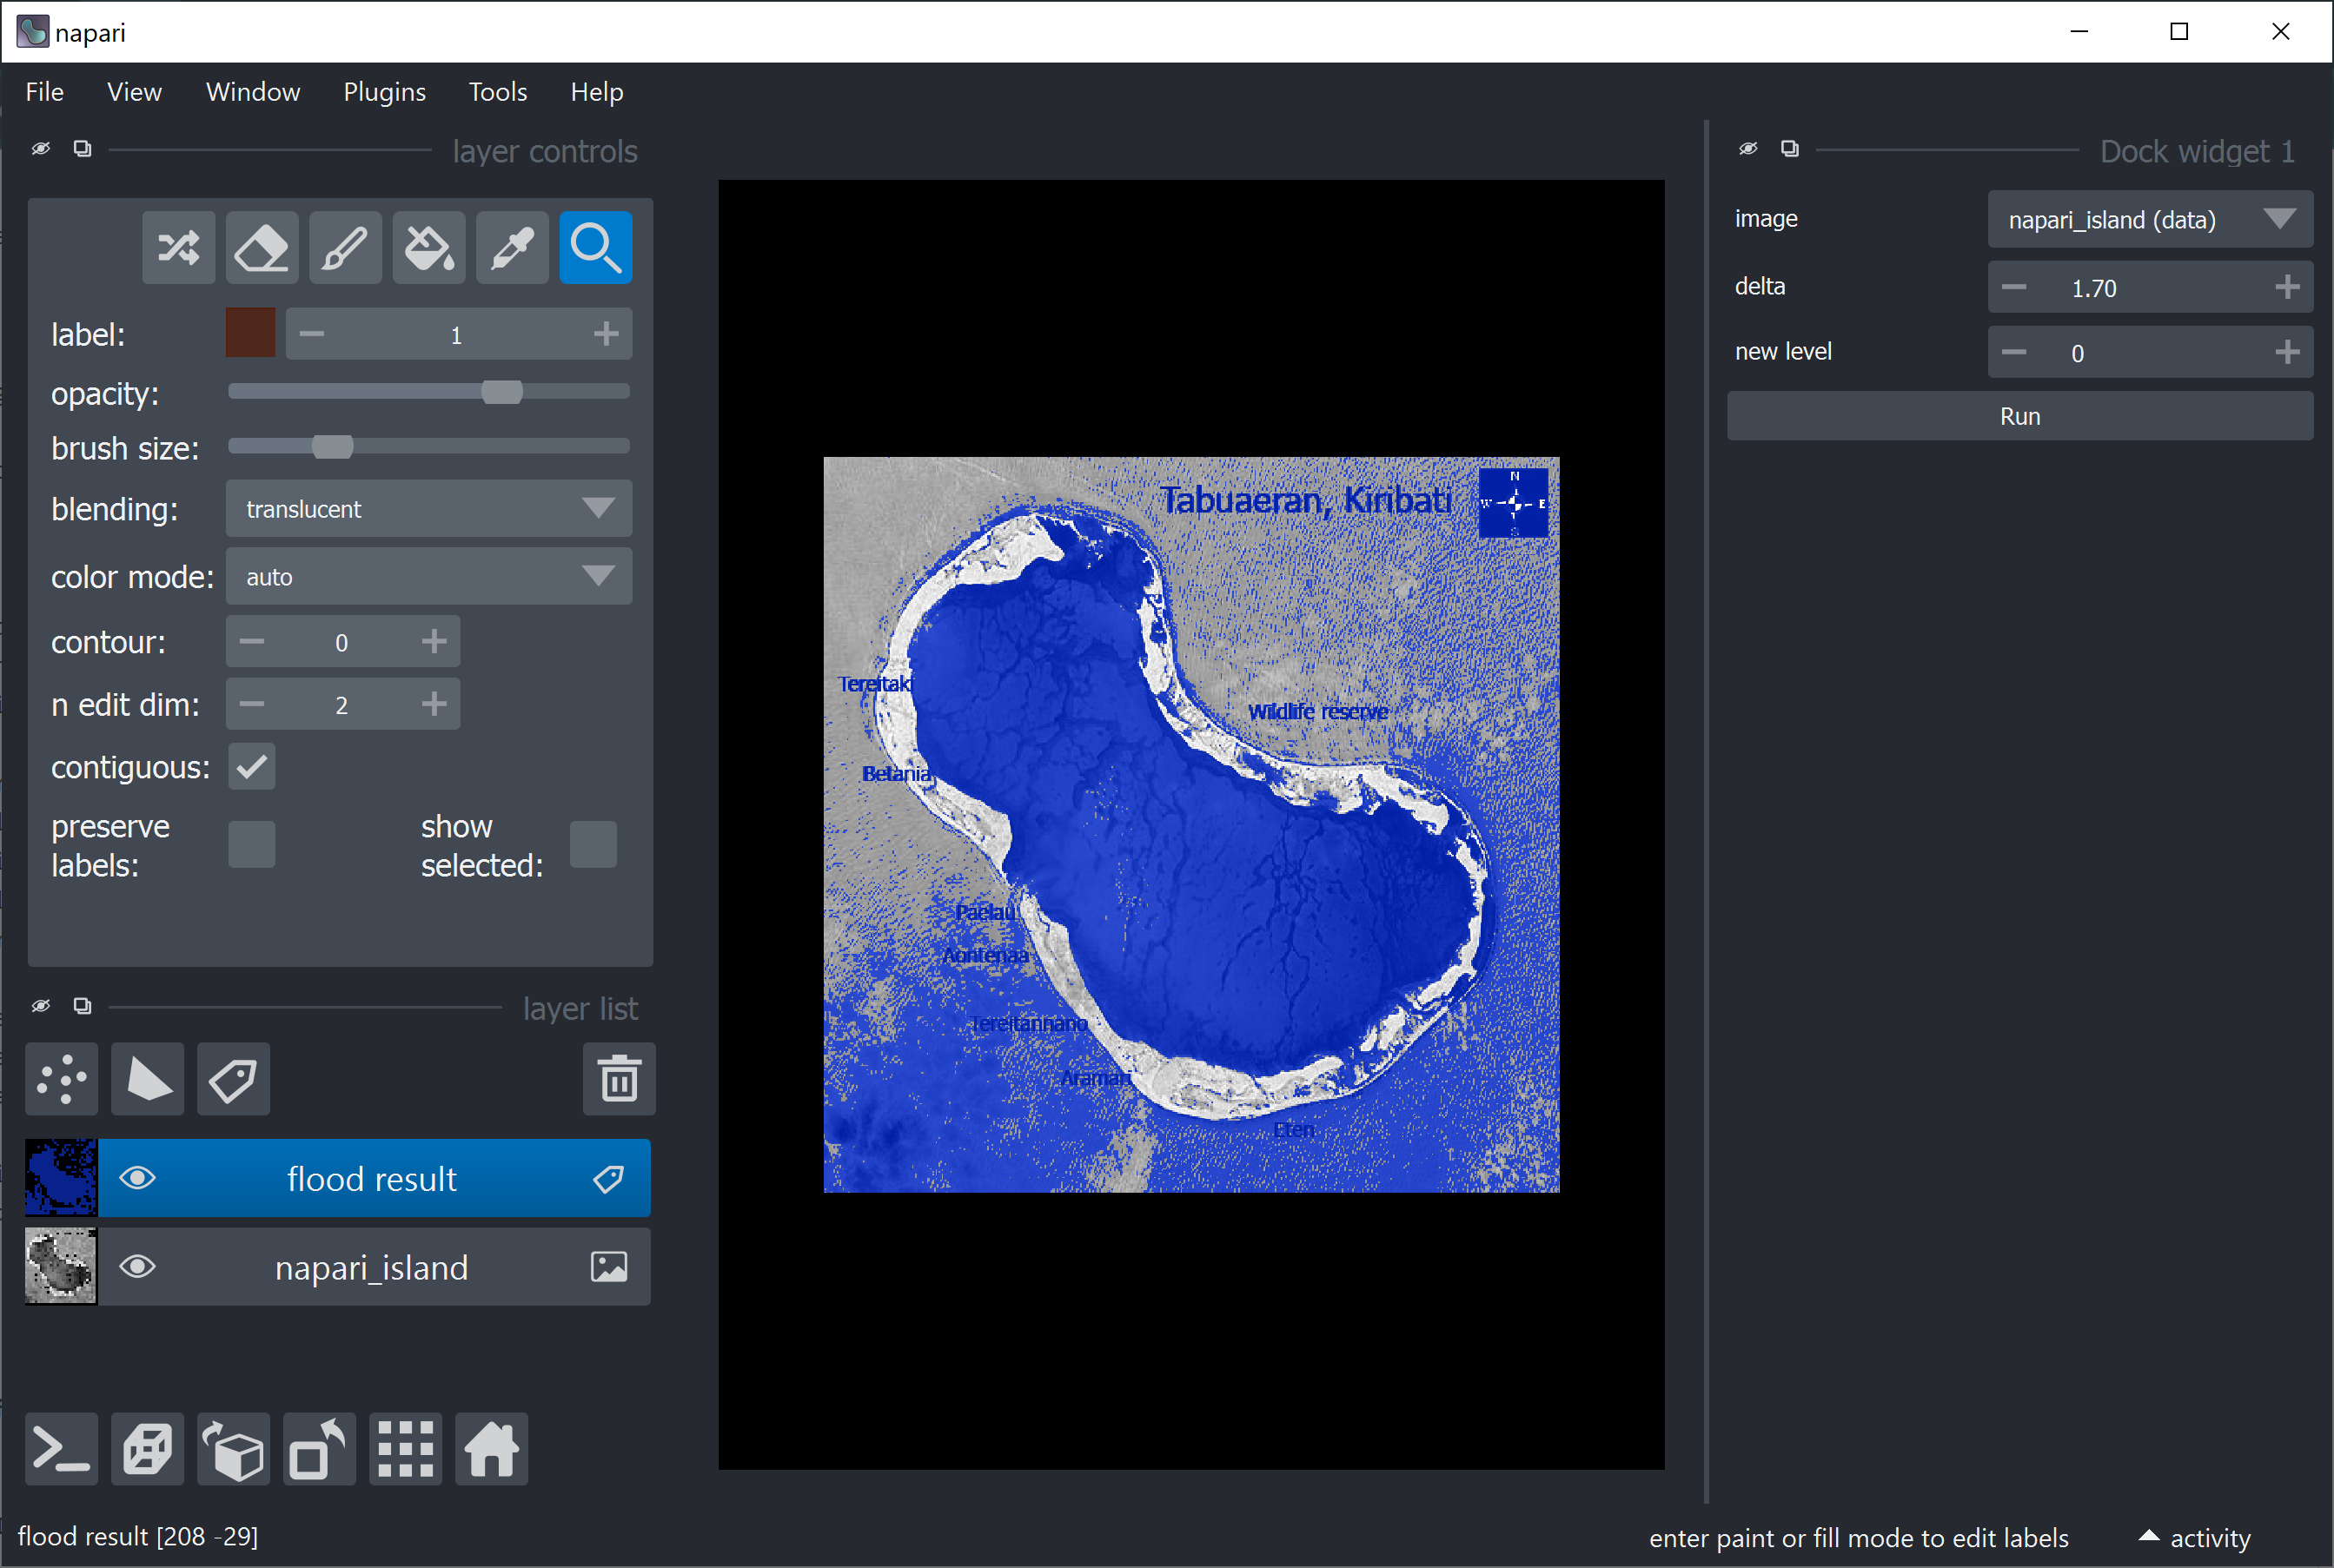Float Dock widget 1 panel
2334x1568 pixels.
click(x=1790, y=149)
